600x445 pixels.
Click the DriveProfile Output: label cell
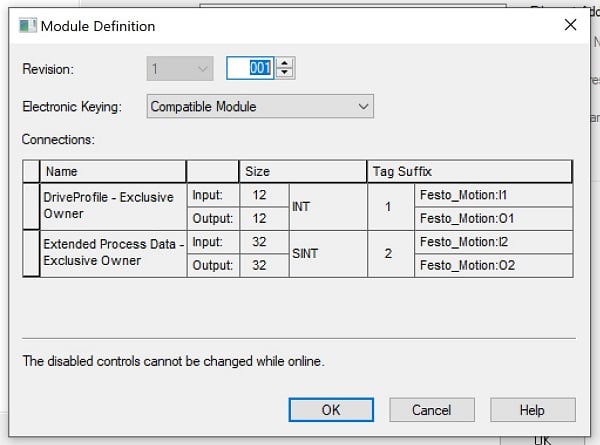pos(213,218)
